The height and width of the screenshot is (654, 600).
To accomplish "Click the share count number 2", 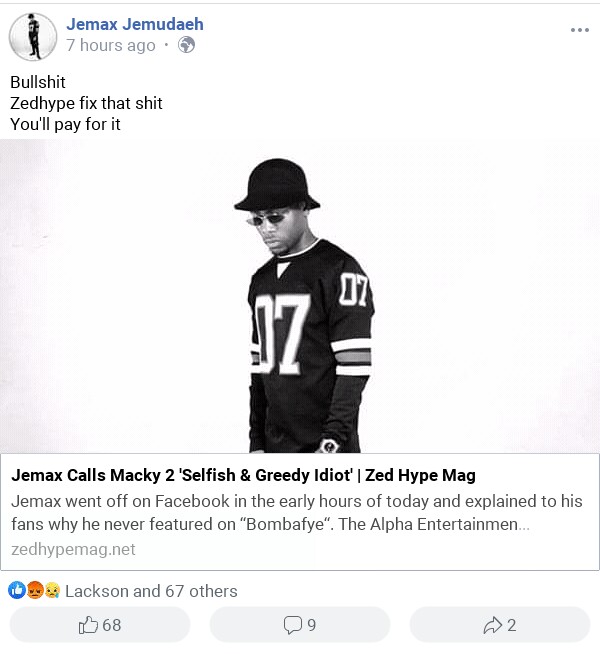I will (x=512, y=625).
